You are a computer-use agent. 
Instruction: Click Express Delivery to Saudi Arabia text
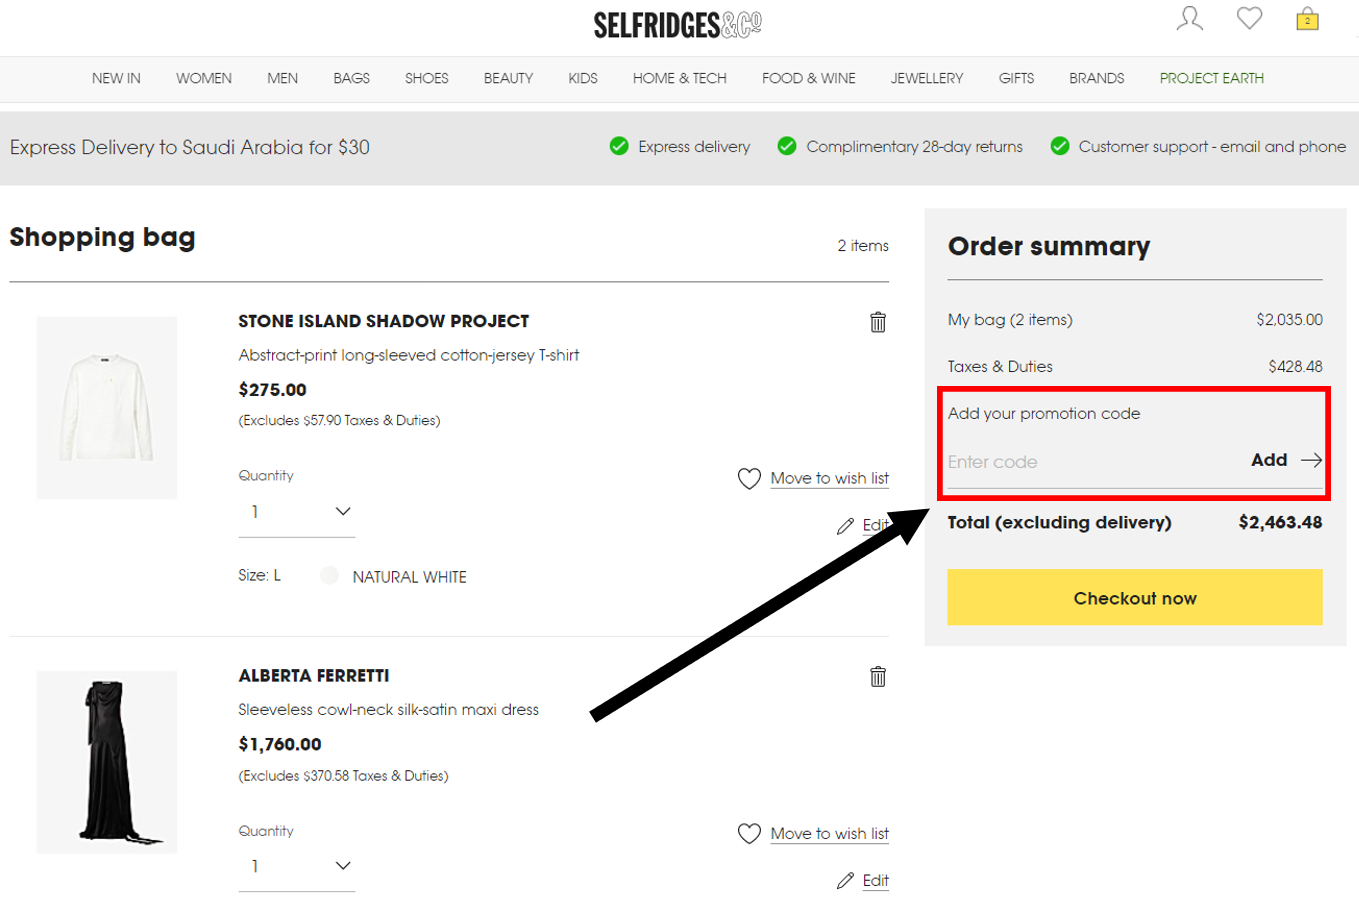[x=190, y=147]
